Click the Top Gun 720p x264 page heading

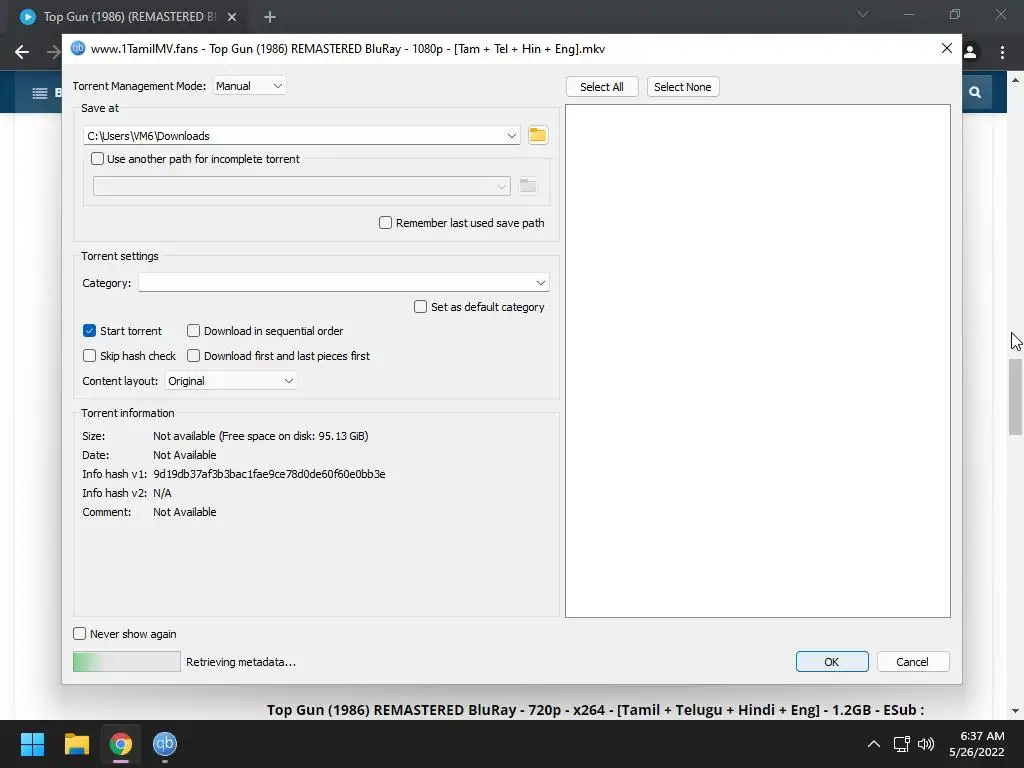[595, 710]
